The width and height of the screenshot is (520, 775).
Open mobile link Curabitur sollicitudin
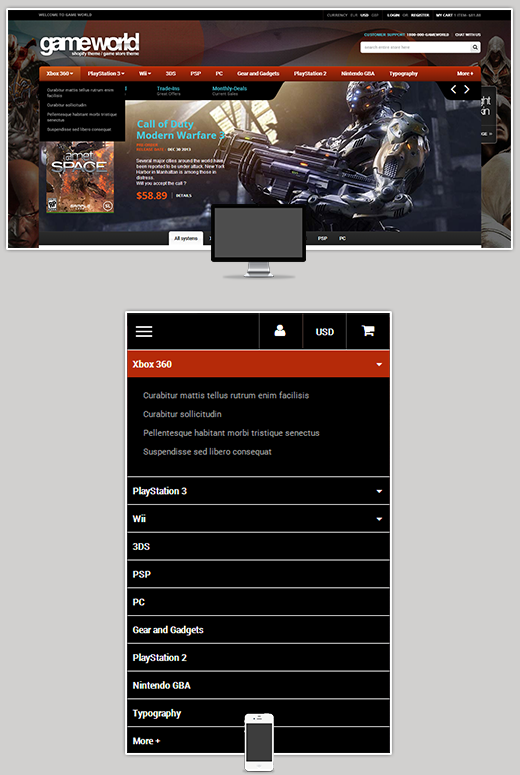click(182, 414)
